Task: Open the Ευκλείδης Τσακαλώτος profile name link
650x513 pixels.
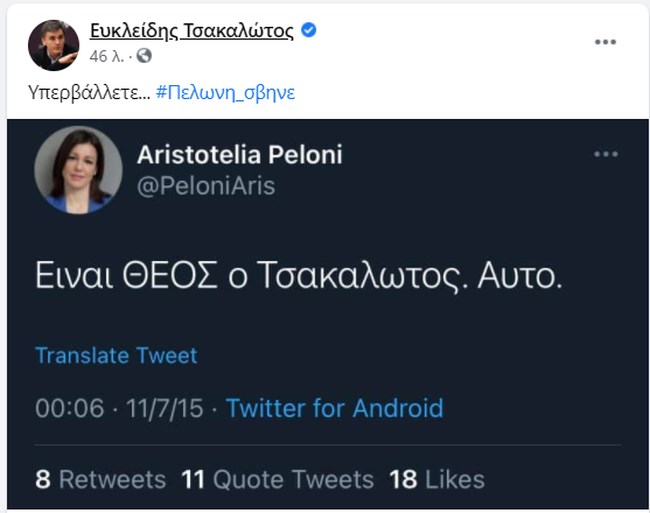Action: [192, 31]
